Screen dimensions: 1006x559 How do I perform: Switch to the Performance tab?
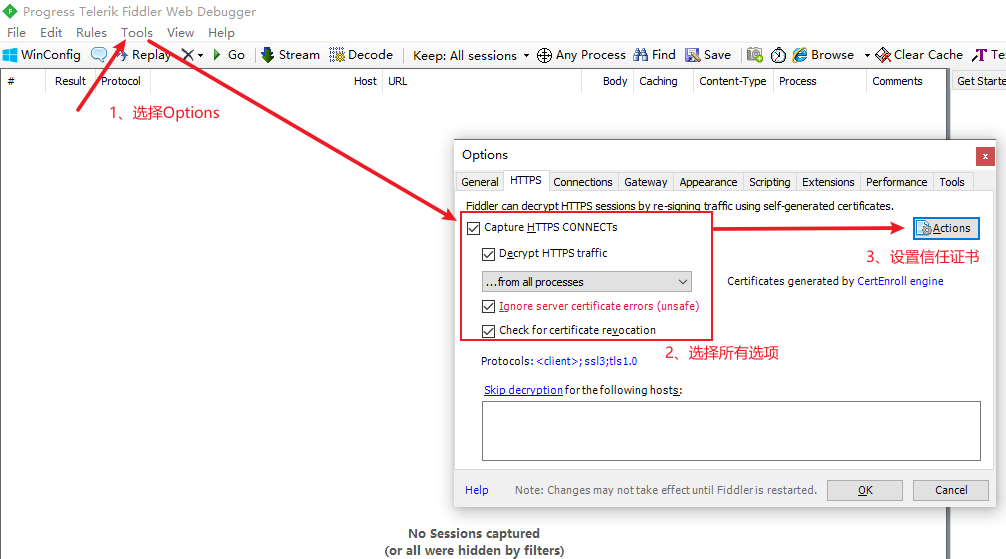click(896, 182)
